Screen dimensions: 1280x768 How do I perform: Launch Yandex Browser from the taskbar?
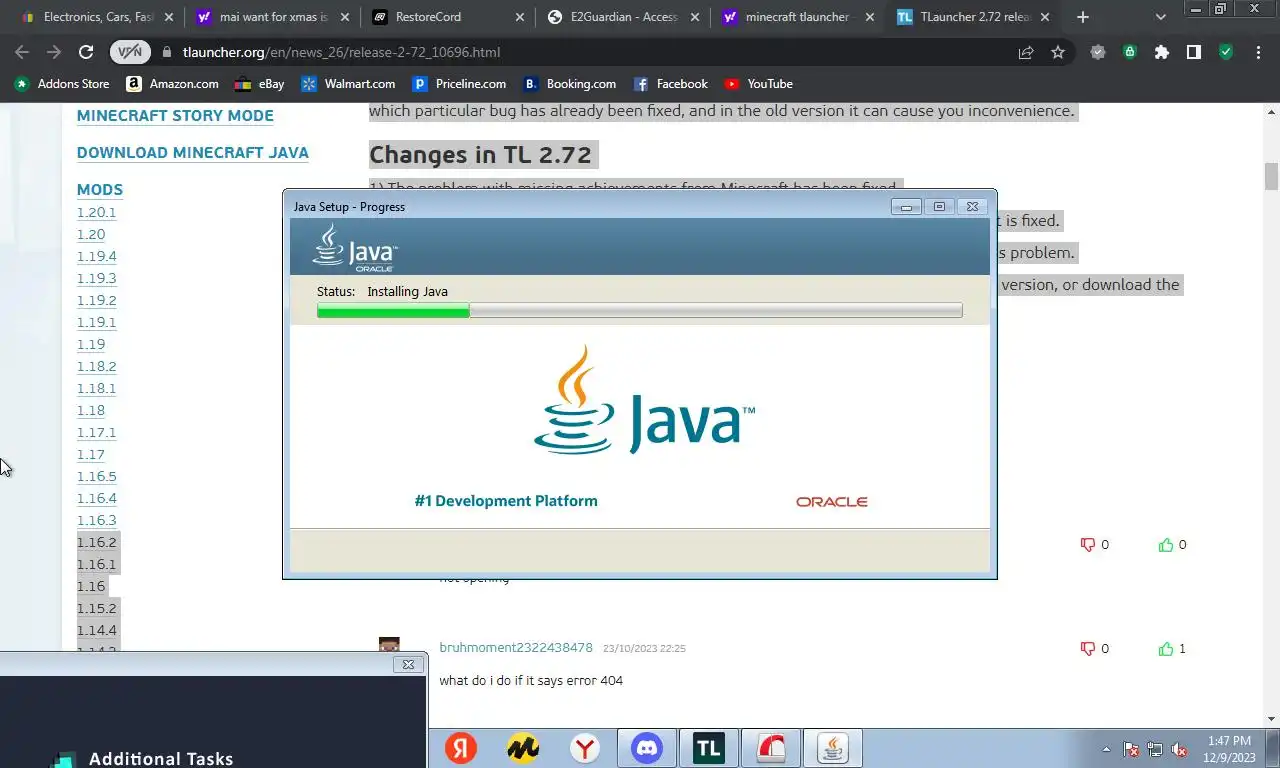point(585,748)
